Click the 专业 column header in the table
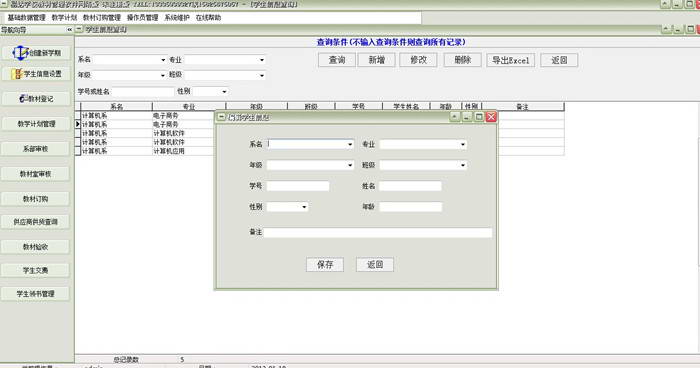700x368 pixels. pyautogui.click(x=189, y=107)
